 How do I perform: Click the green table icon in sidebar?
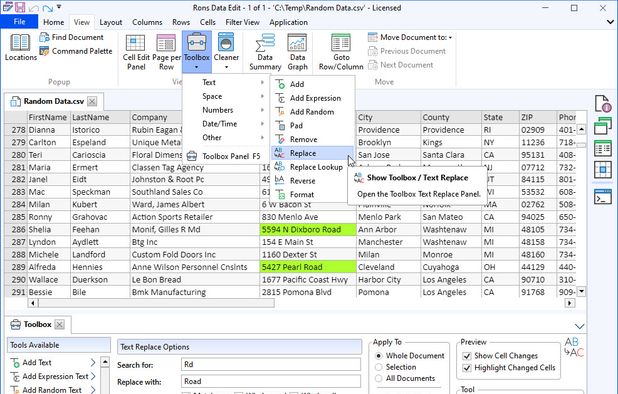pos(603,149)
